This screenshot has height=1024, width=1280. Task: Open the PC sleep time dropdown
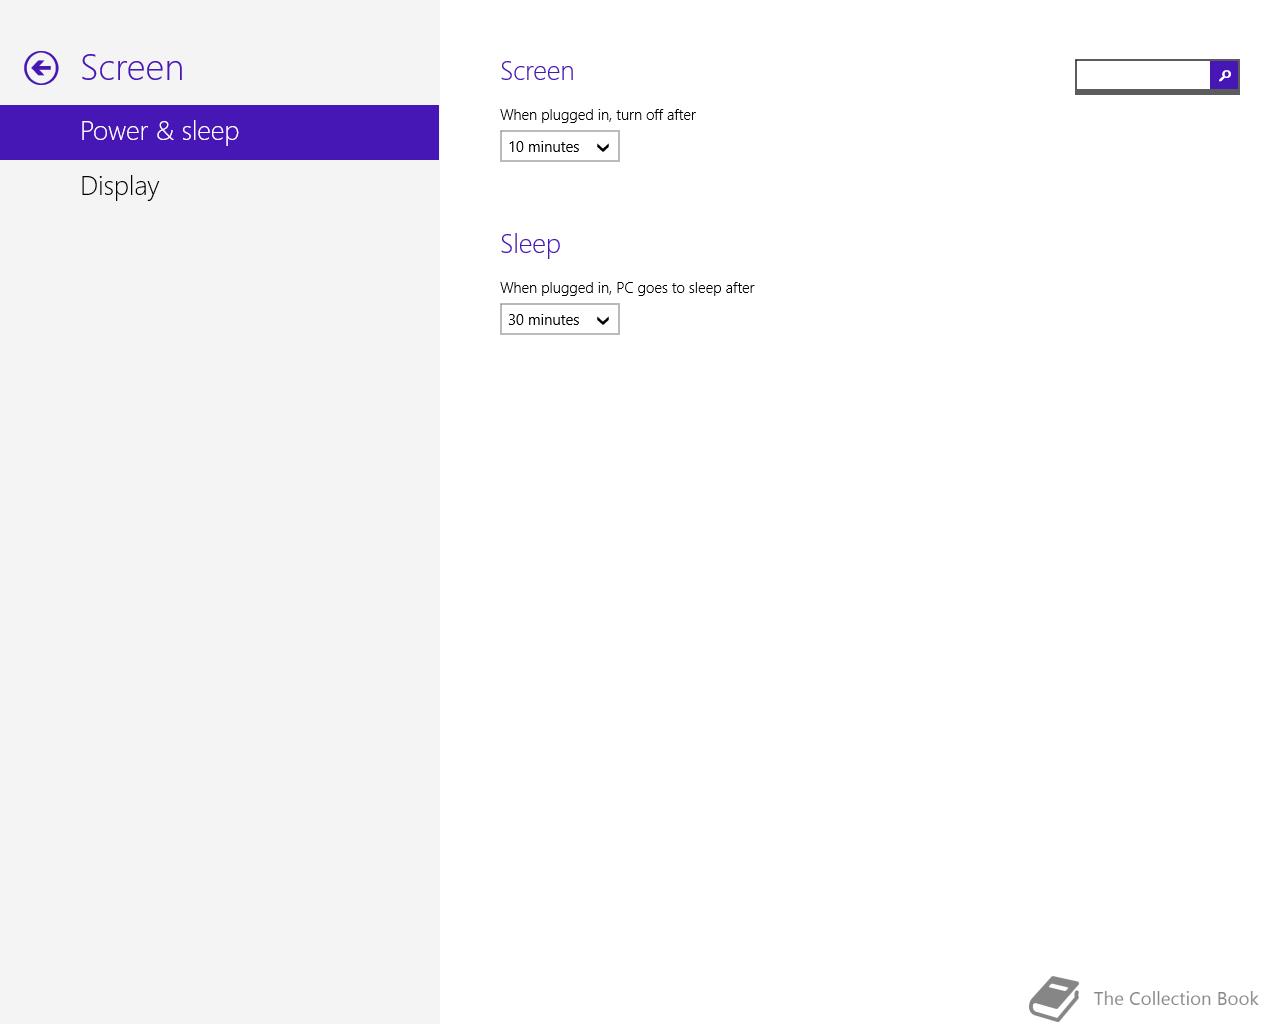click(559, 320)
